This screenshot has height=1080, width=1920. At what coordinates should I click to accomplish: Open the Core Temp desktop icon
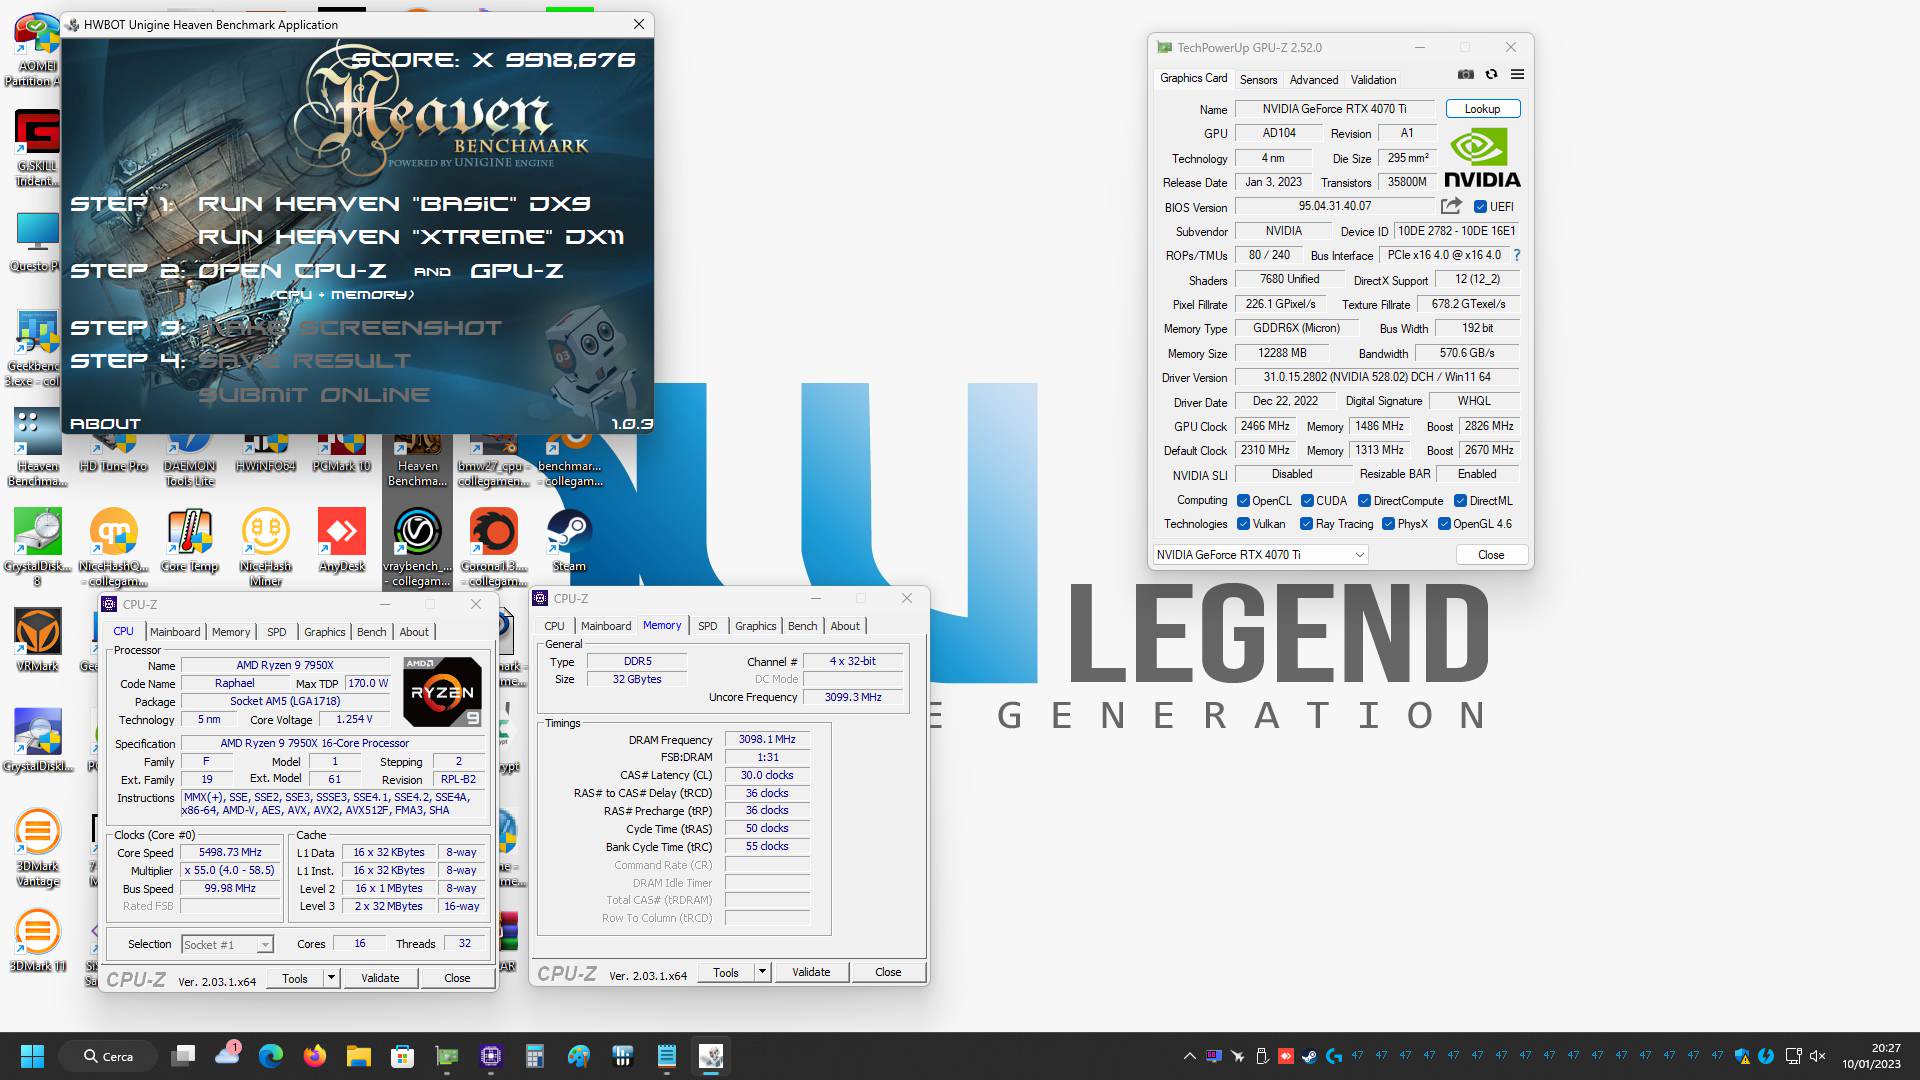coord(190,540)
